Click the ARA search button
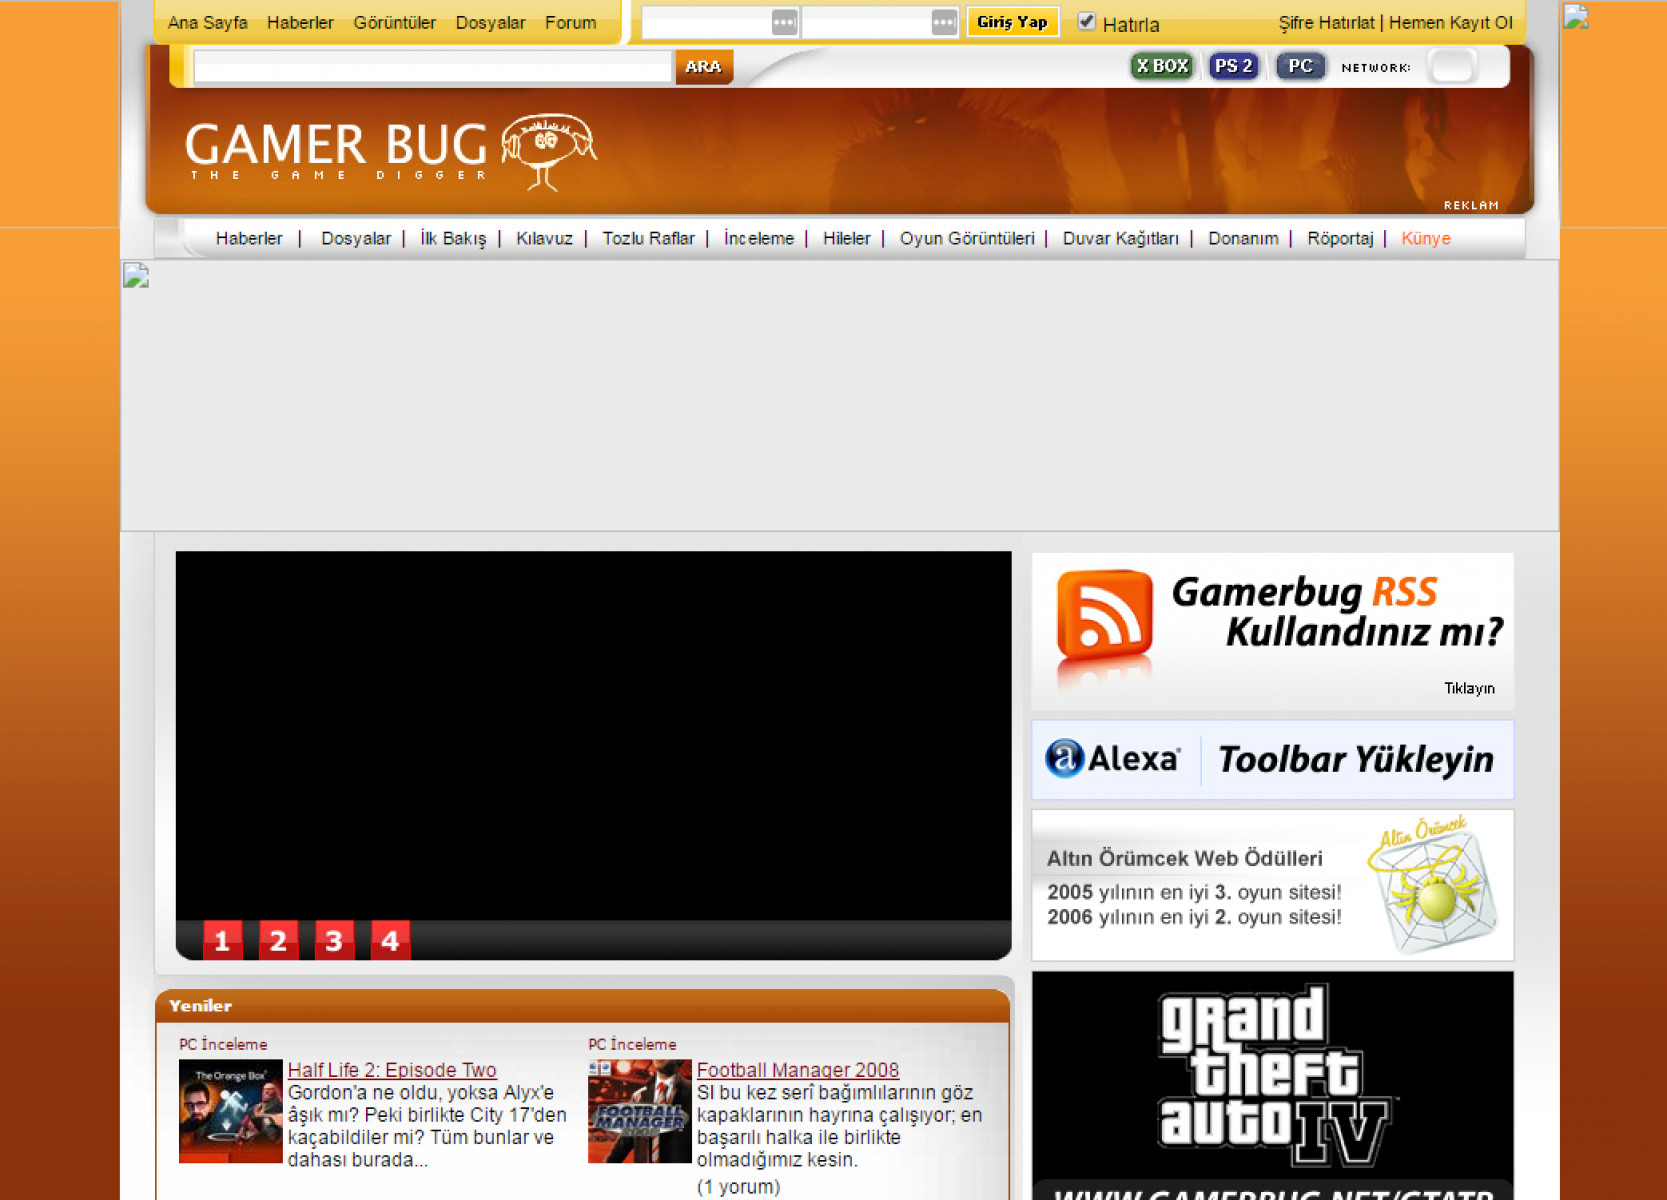This screenshot has height=1200, width=1667. point(704,67)
